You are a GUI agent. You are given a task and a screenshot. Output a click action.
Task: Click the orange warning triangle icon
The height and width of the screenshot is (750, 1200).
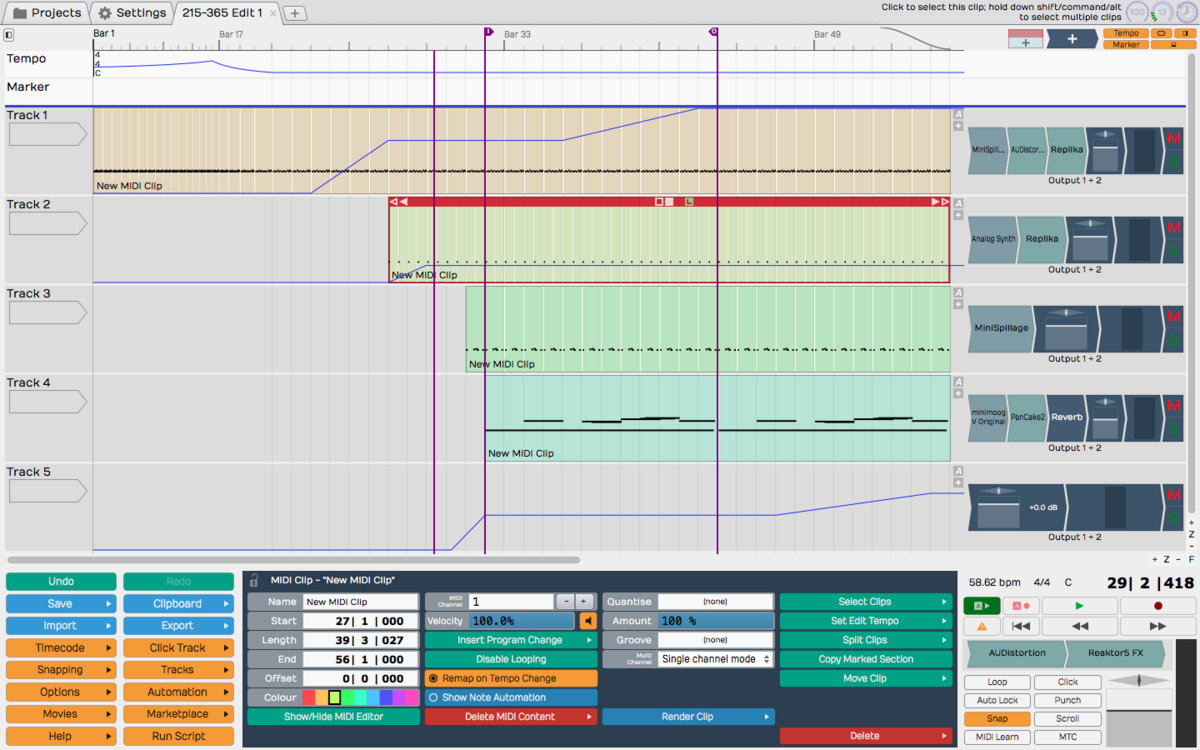coord(981,626)
